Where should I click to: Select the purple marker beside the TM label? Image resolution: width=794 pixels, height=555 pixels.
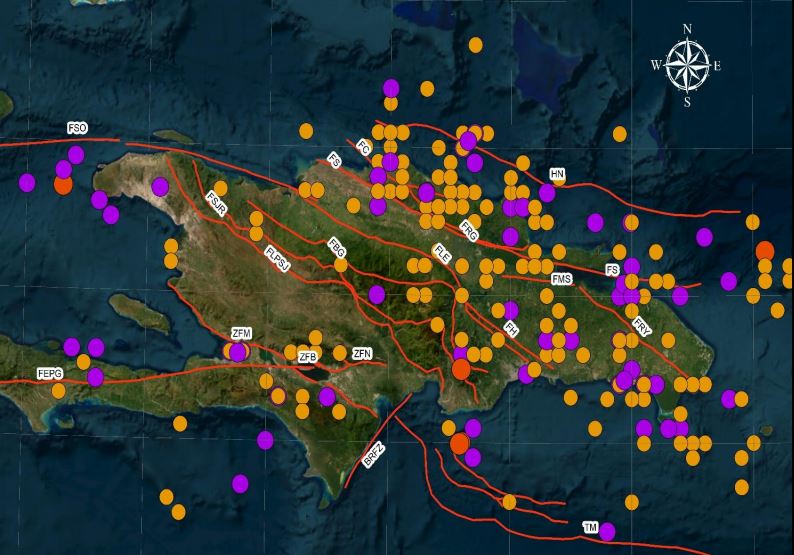point(607,531)
